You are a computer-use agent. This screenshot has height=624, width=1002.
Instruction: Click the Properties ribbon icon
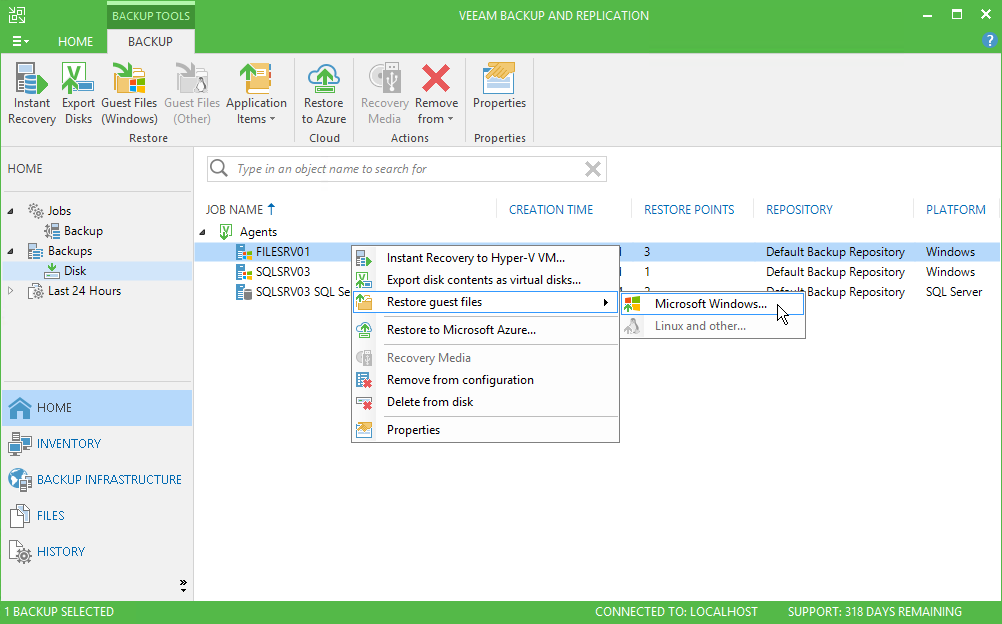point(499,86)
